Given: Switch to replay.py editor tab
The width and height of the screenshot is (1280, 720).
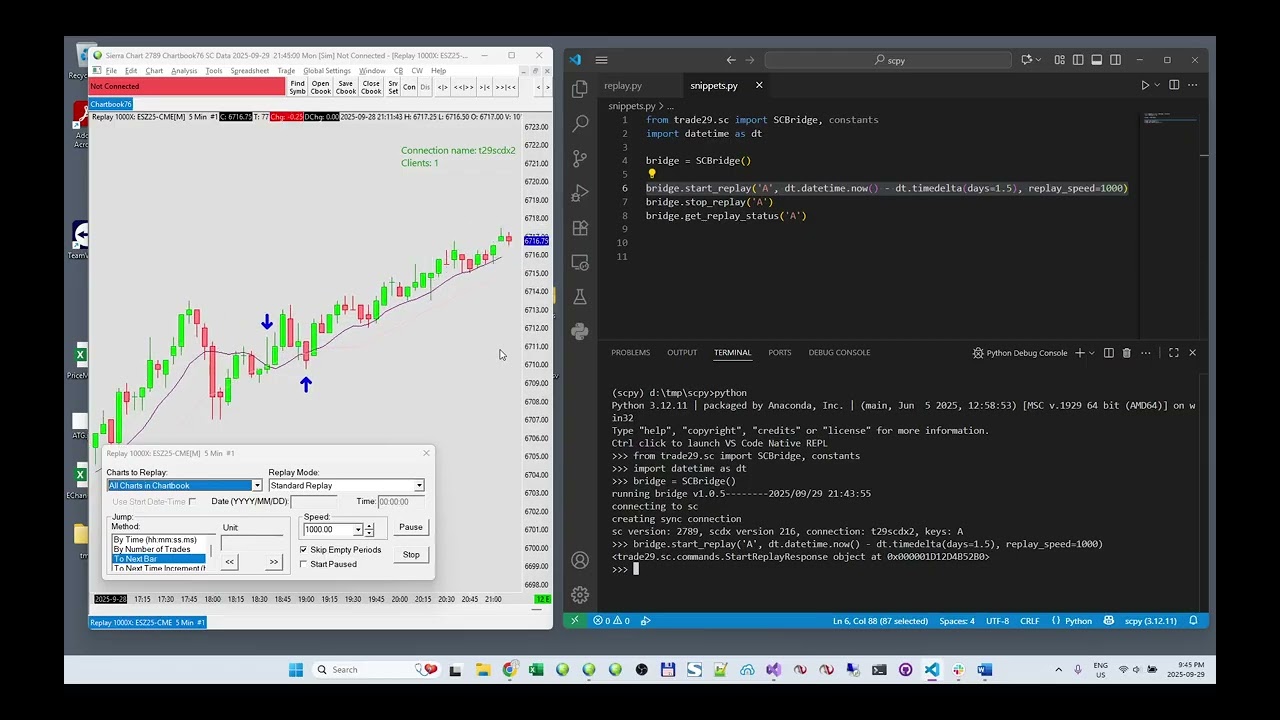Looking at the screenshot, I should click(x=623, y=86).
